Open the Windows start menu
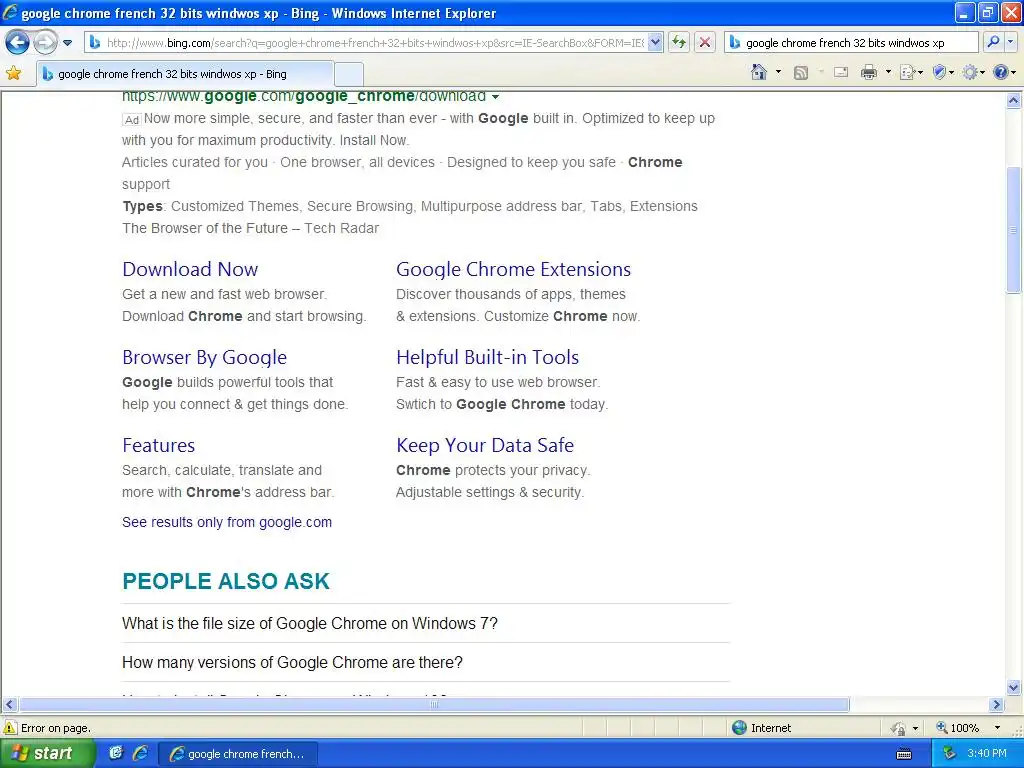Viewport: 1024px width, 768px height. [x=46, y=754]
